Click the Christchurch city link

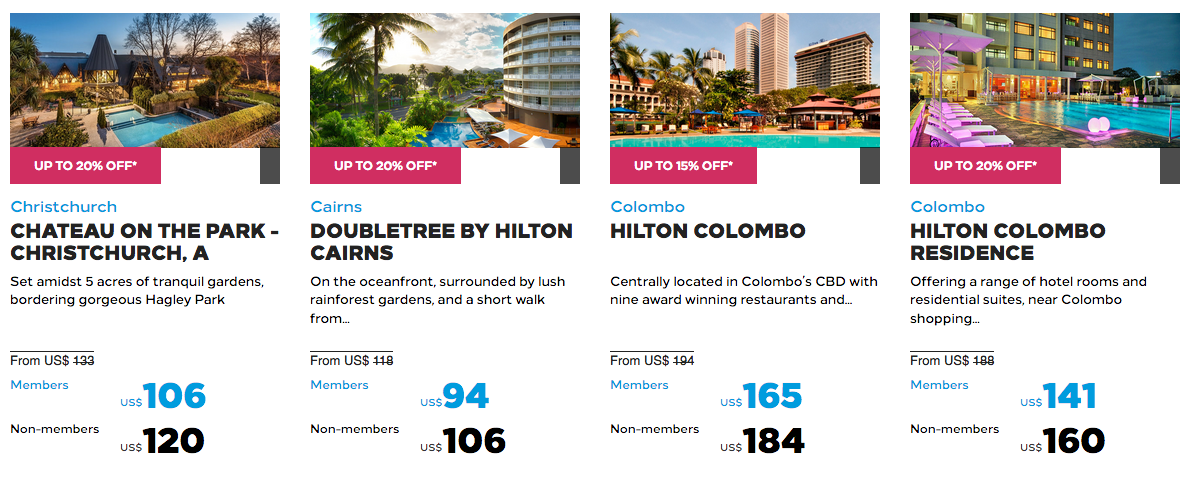64,207
